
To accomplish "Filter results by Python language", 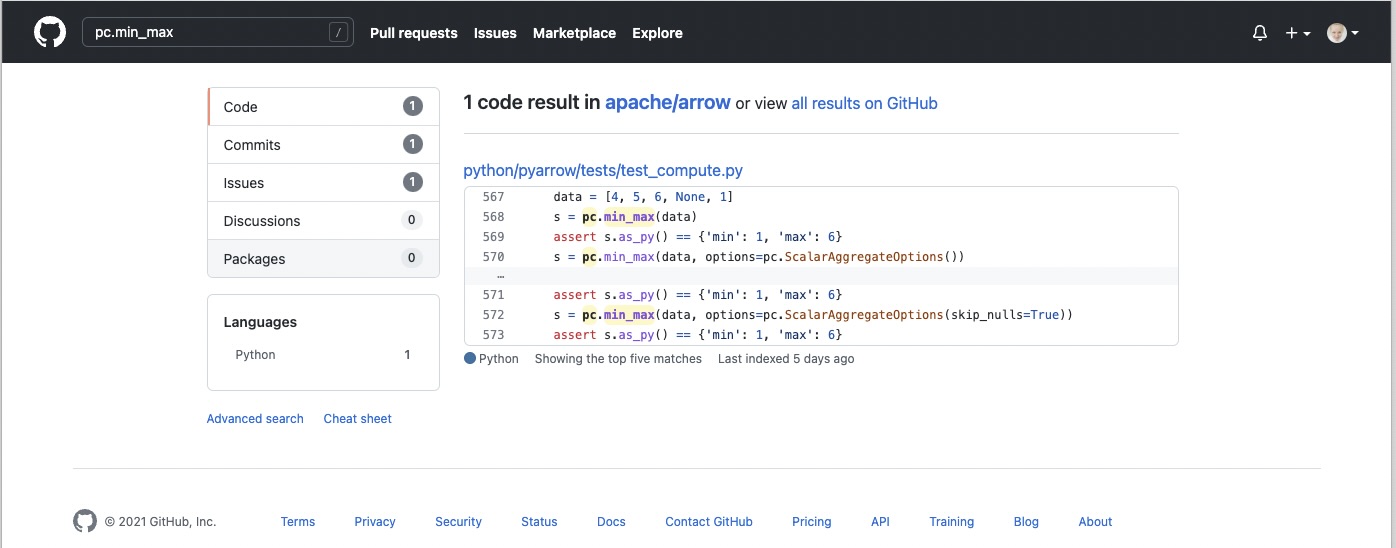I will (x=256, y=355).
